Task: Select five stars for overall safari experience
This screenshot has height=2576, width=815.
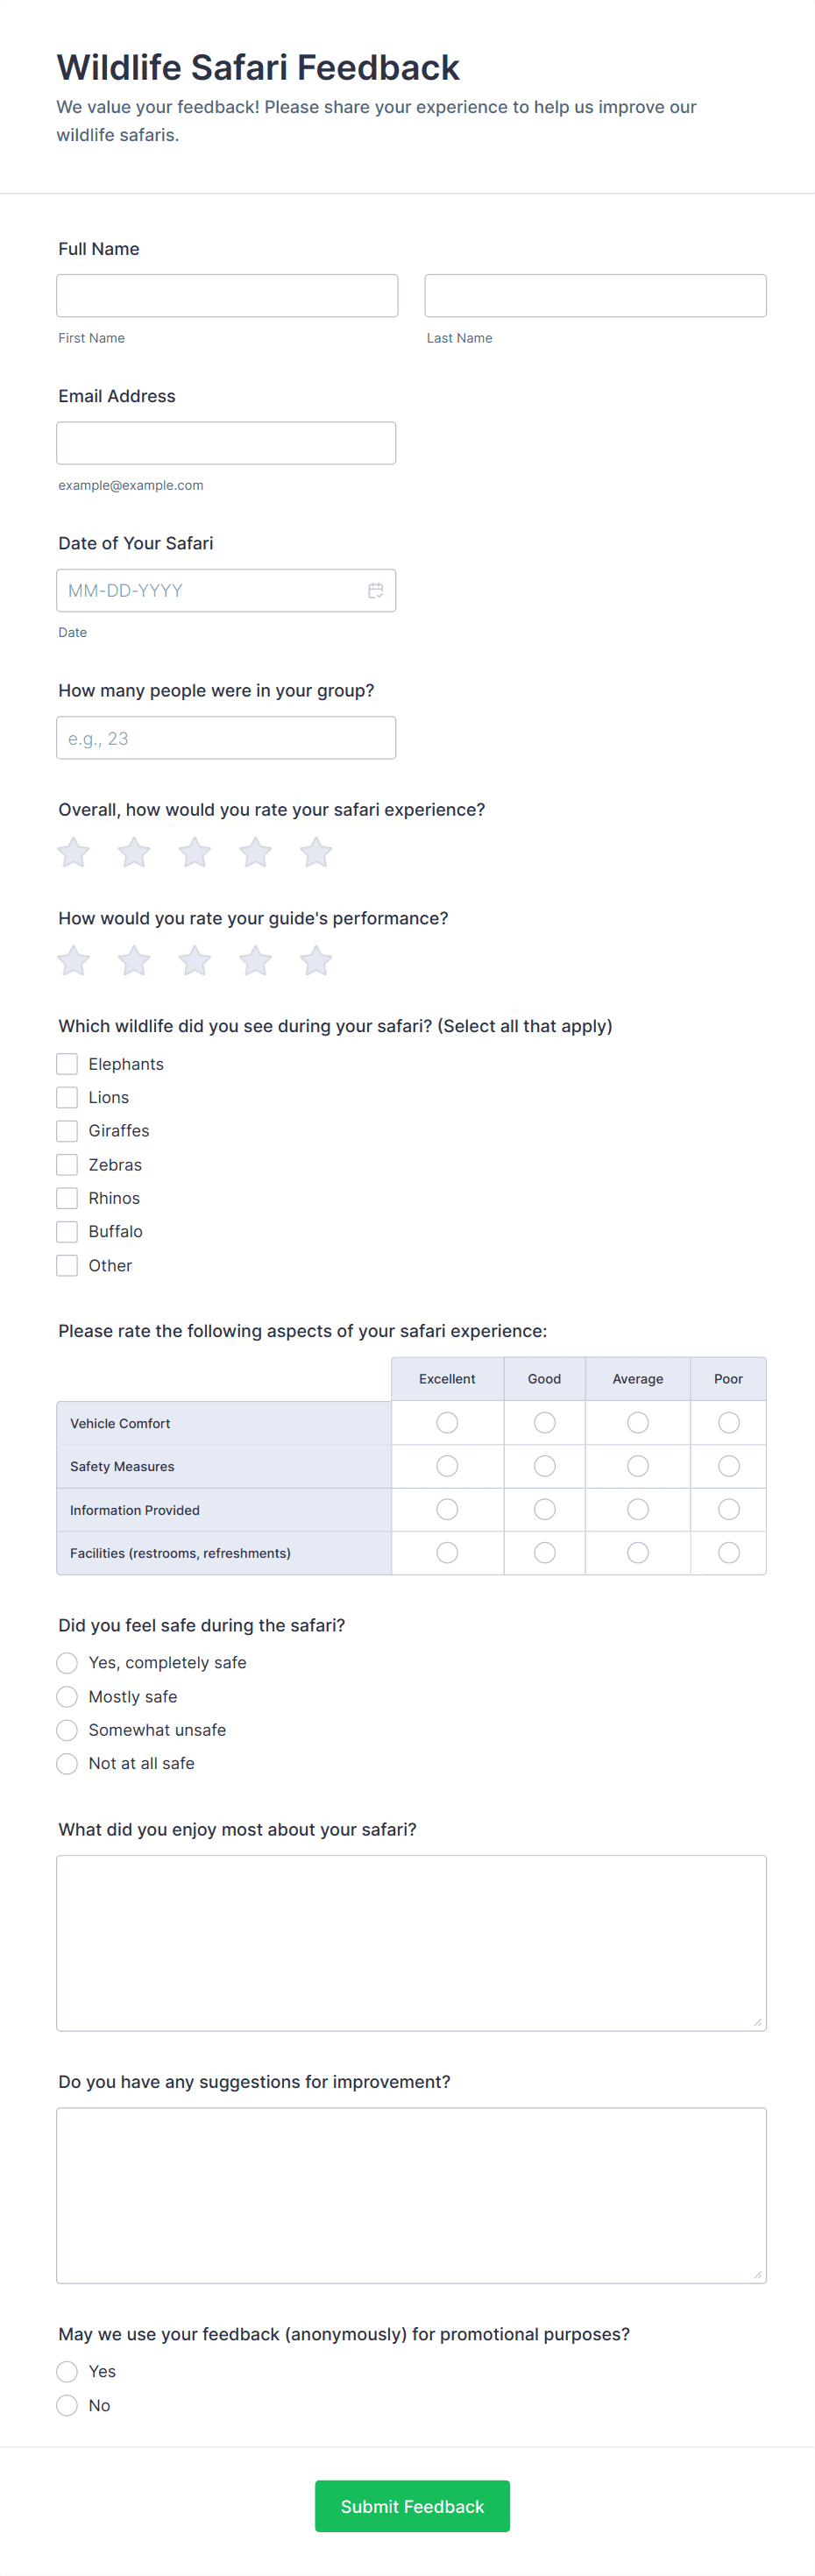Action: coord(315,852)
